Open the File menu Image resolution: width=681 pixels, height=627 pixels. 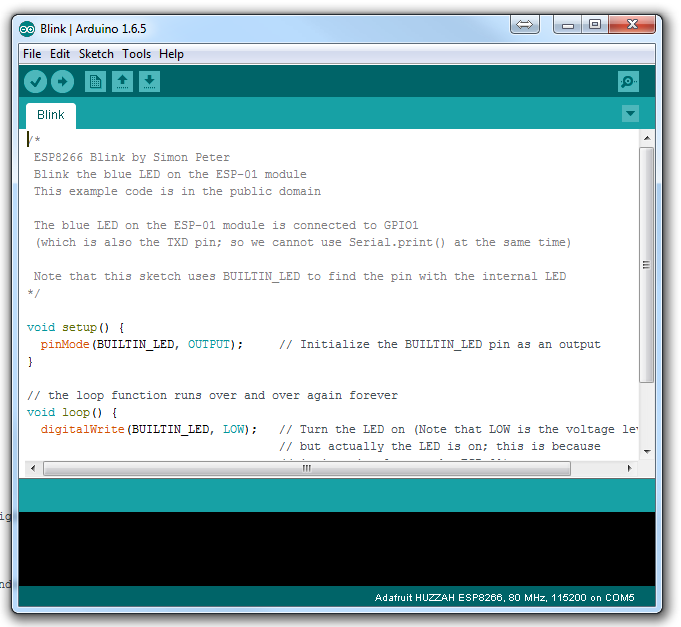click(x=32, y=54)
